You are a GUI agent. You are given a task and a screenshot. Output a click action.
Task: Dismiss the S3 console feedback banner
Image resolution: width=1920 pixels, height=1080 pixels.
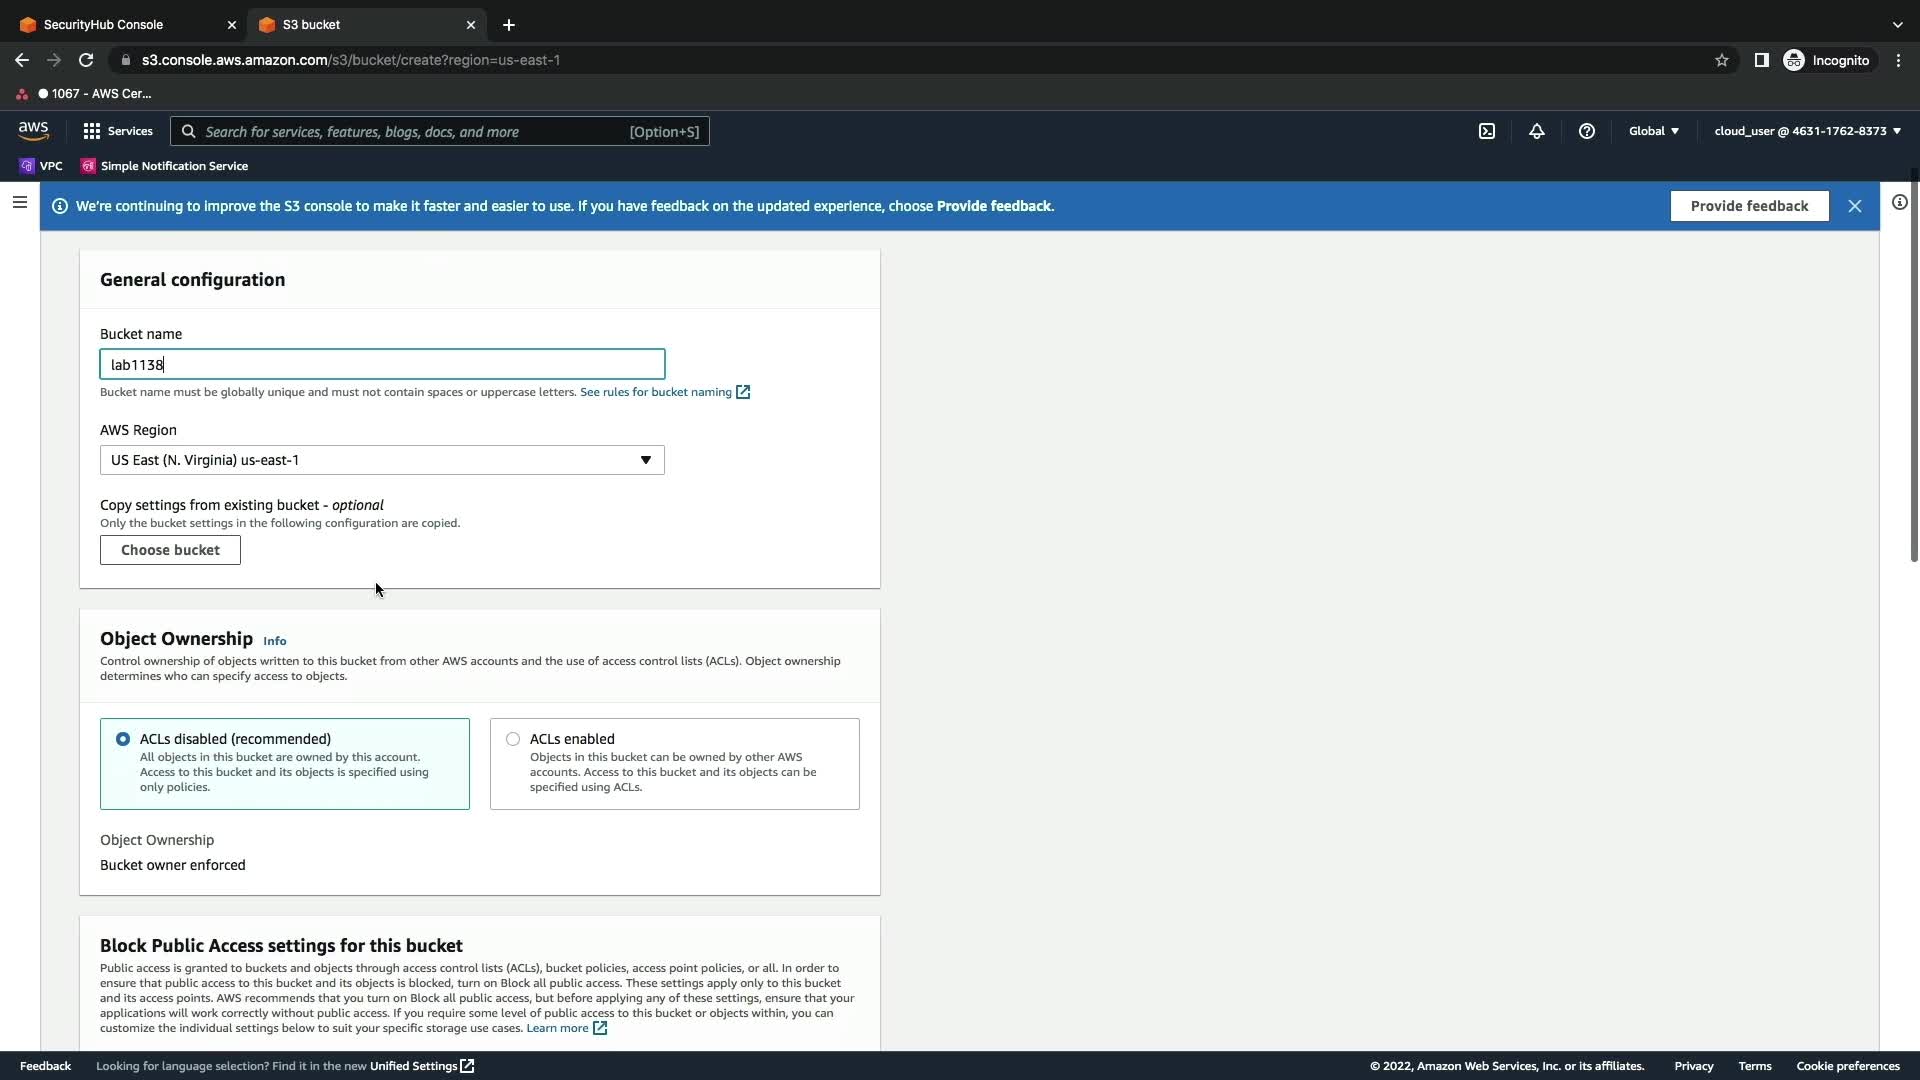coord(1855,206)
